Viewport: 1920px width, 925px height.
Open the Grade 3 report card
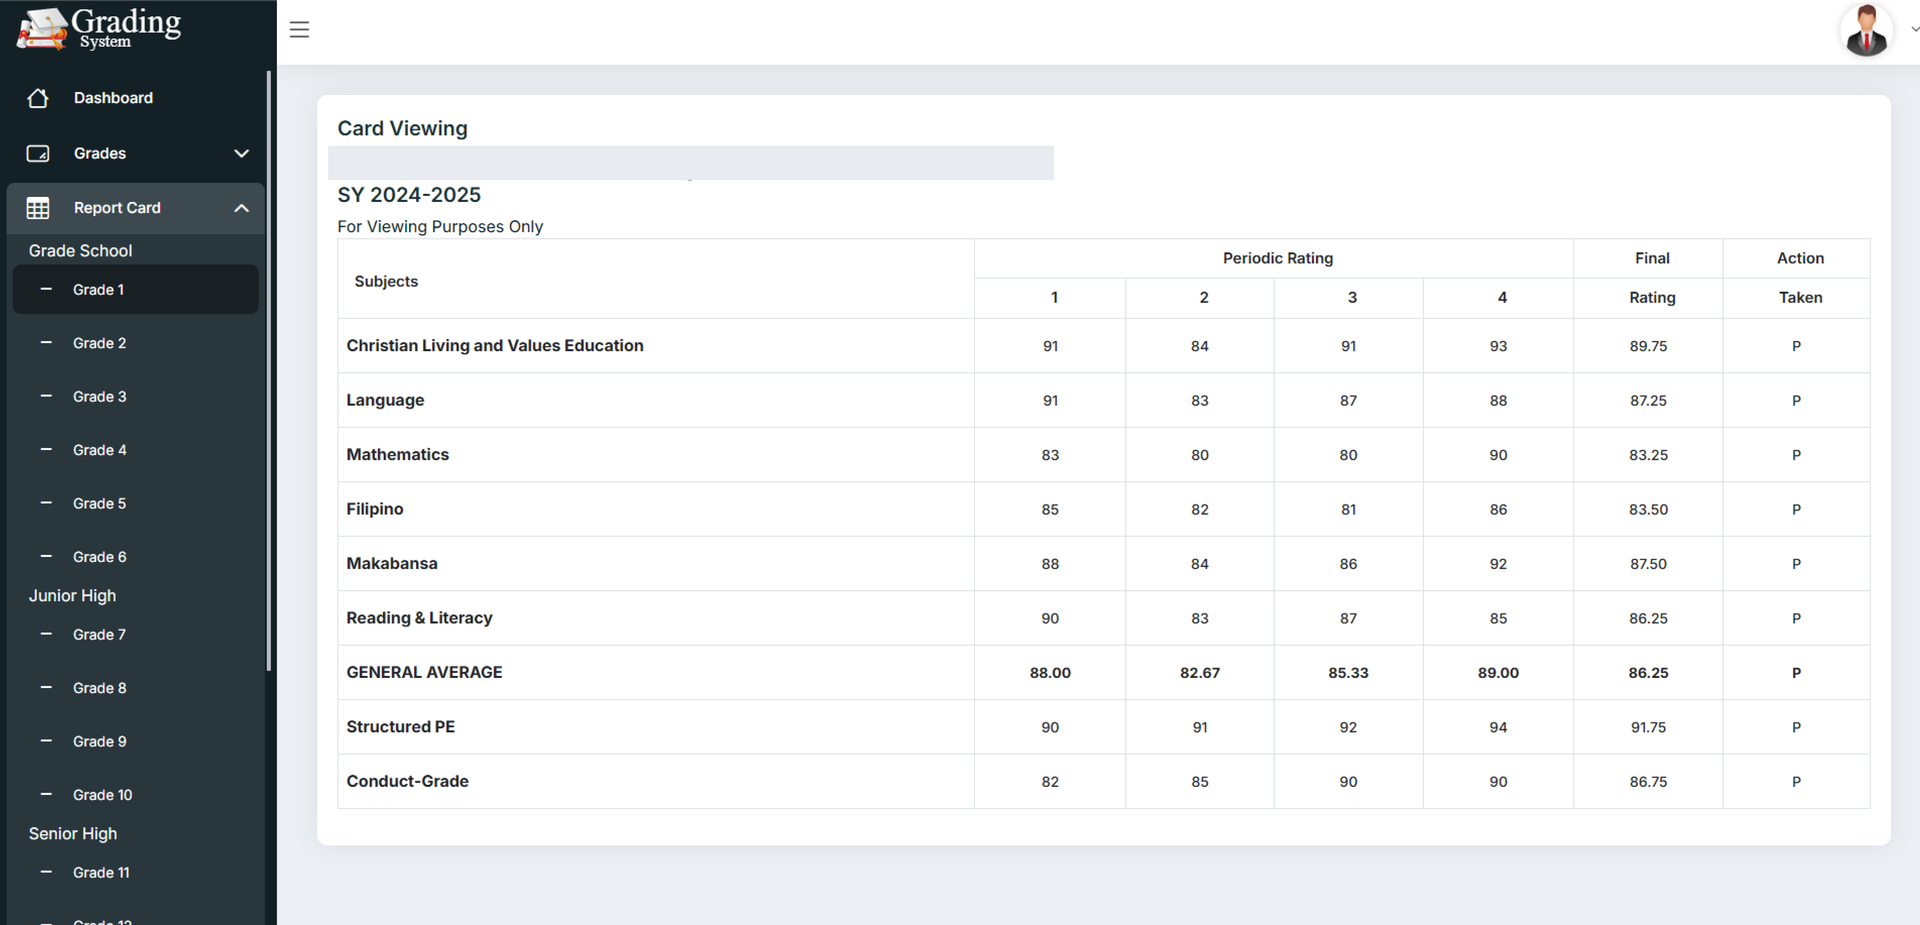click(x=99, y=397)
